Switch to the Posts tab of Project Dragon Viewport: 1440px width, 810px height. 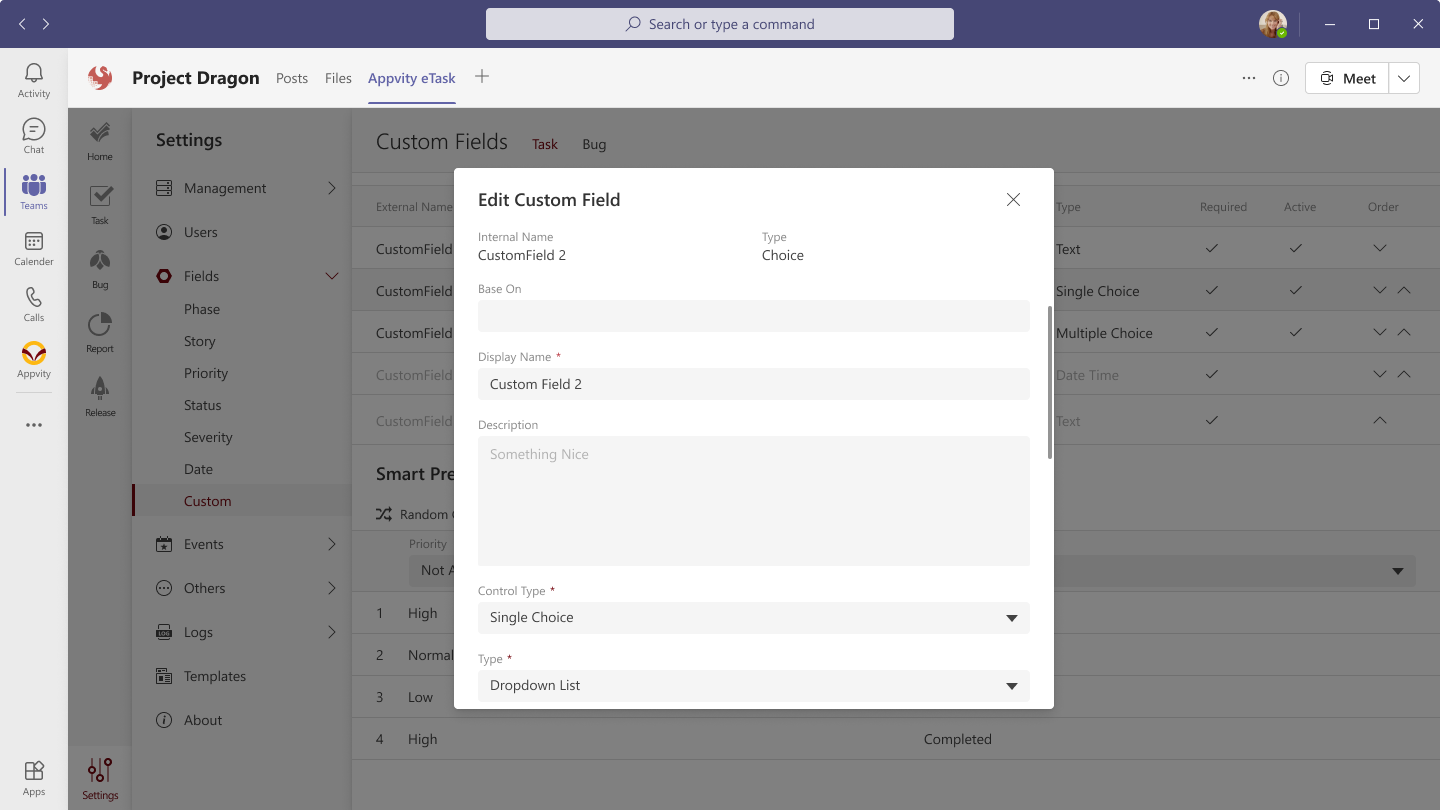coord(292,77)
